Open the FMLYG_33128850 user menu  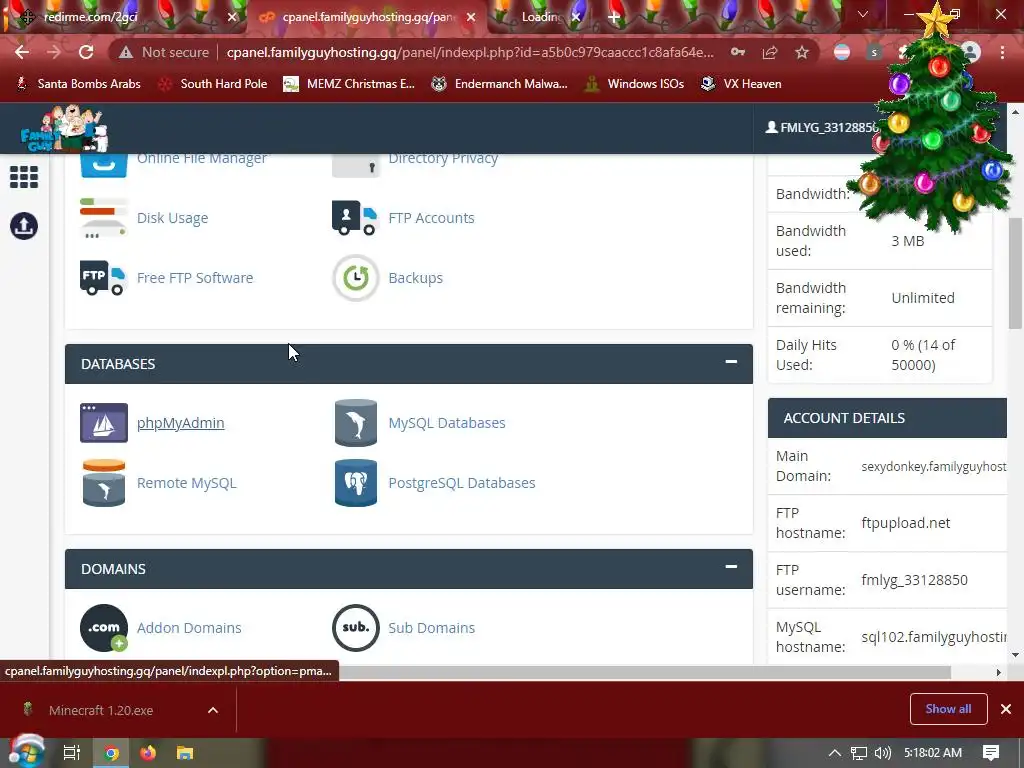point(822,127)
